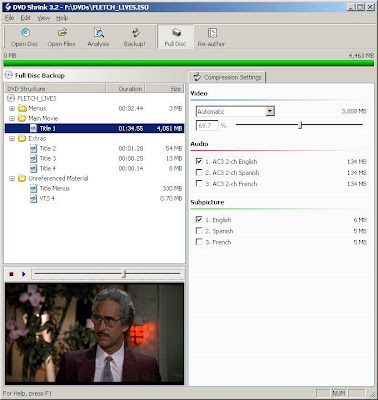Click the Title 1 file icon
Viewport: 378px width, 400px height.
pos(33,128)
